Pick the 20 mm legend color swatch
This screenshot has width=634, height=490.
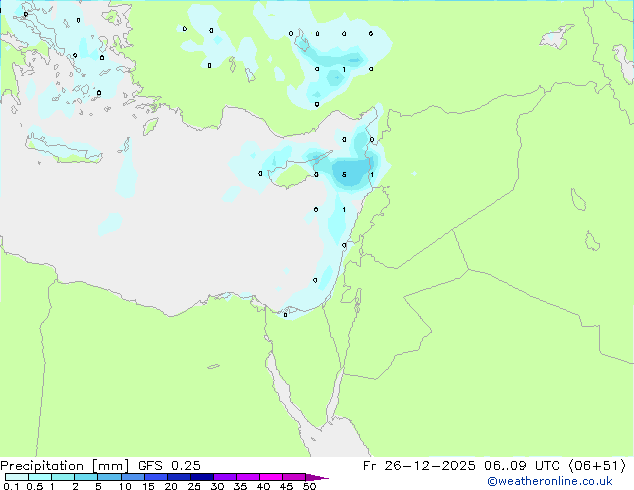pos(178,477)
